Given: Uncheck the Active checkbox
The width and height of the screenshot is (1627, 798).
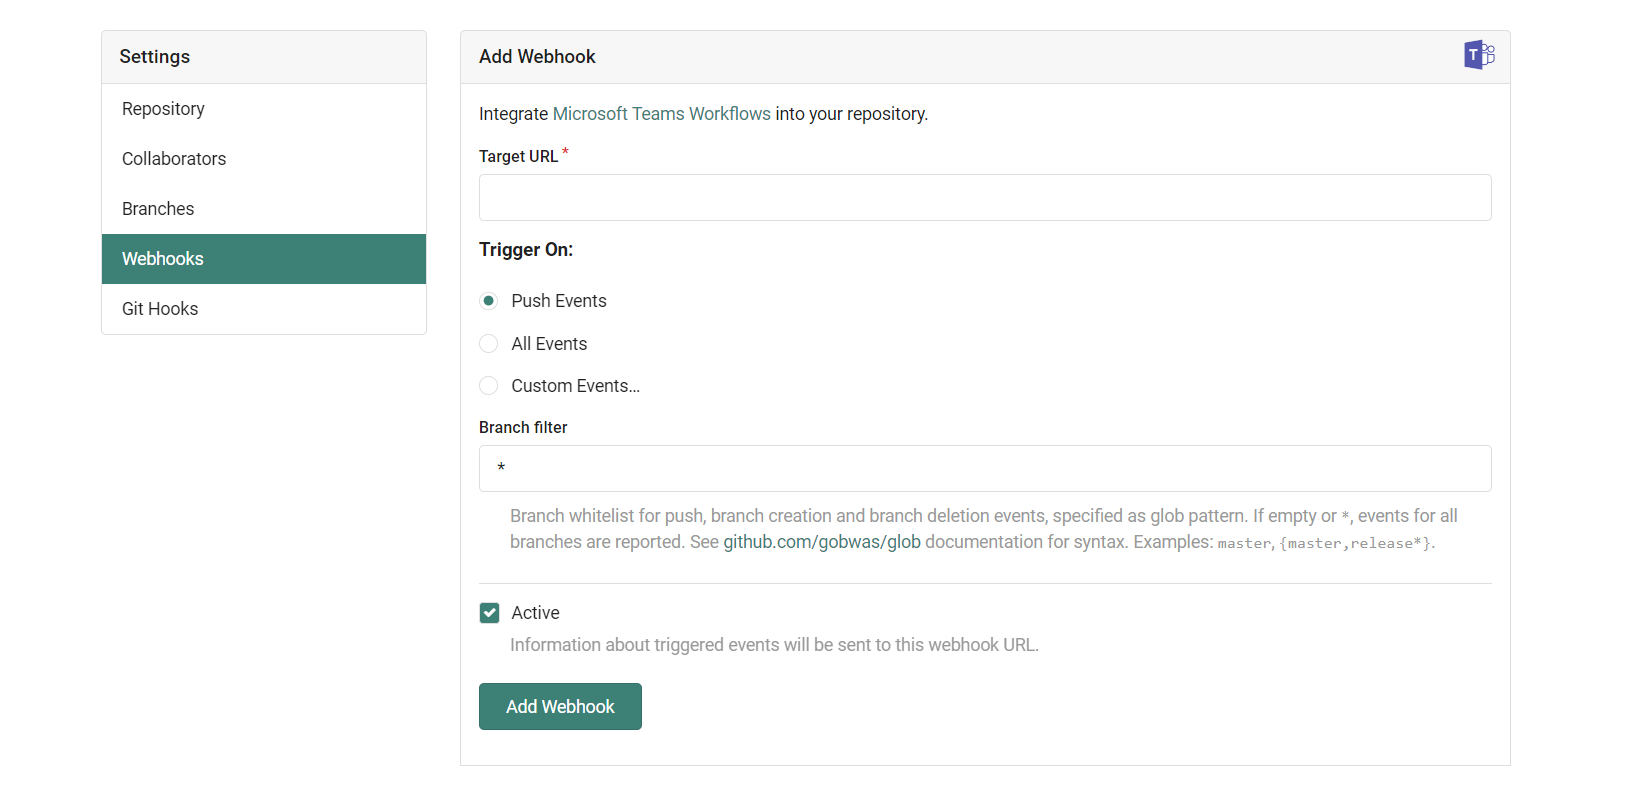Looking at the screenshot, I should (489, 613).
